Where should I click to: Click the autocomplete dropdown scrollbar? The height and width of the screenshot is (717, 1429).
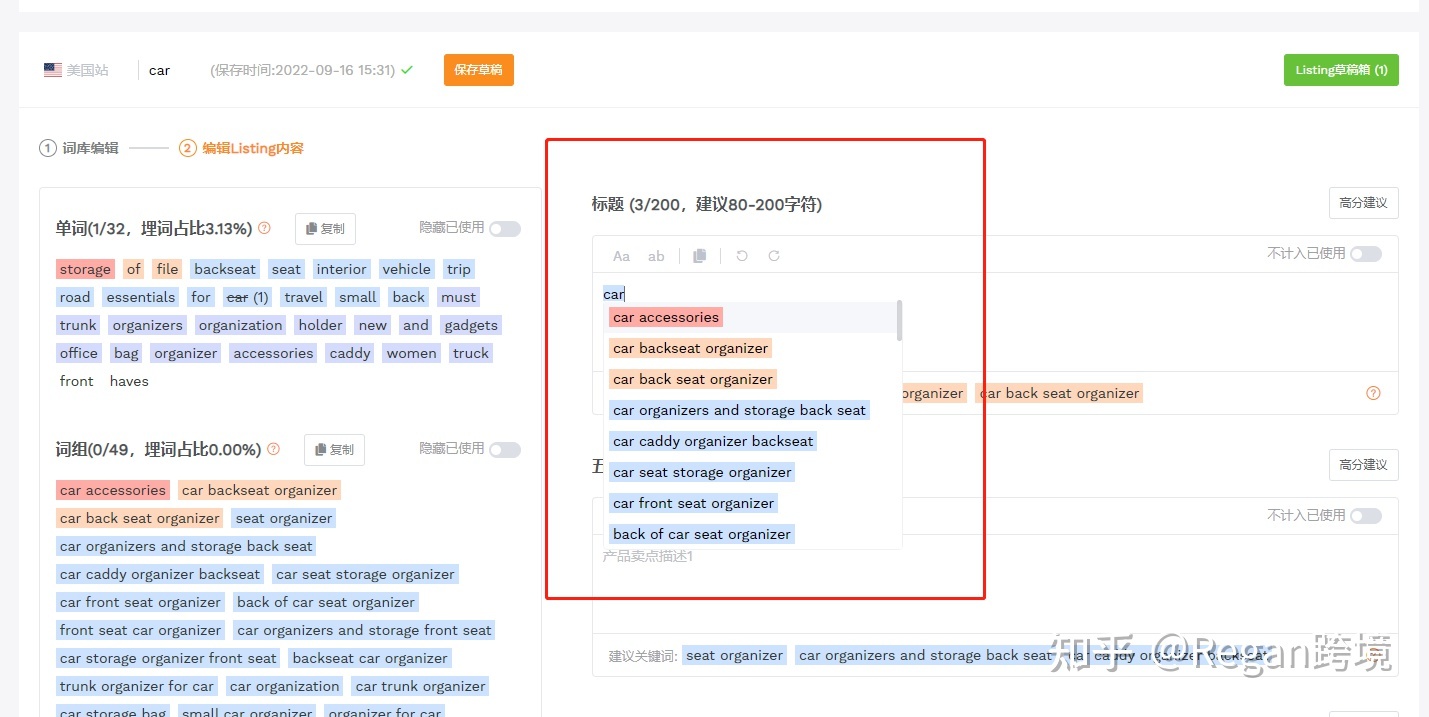click(x=900, y=321)
